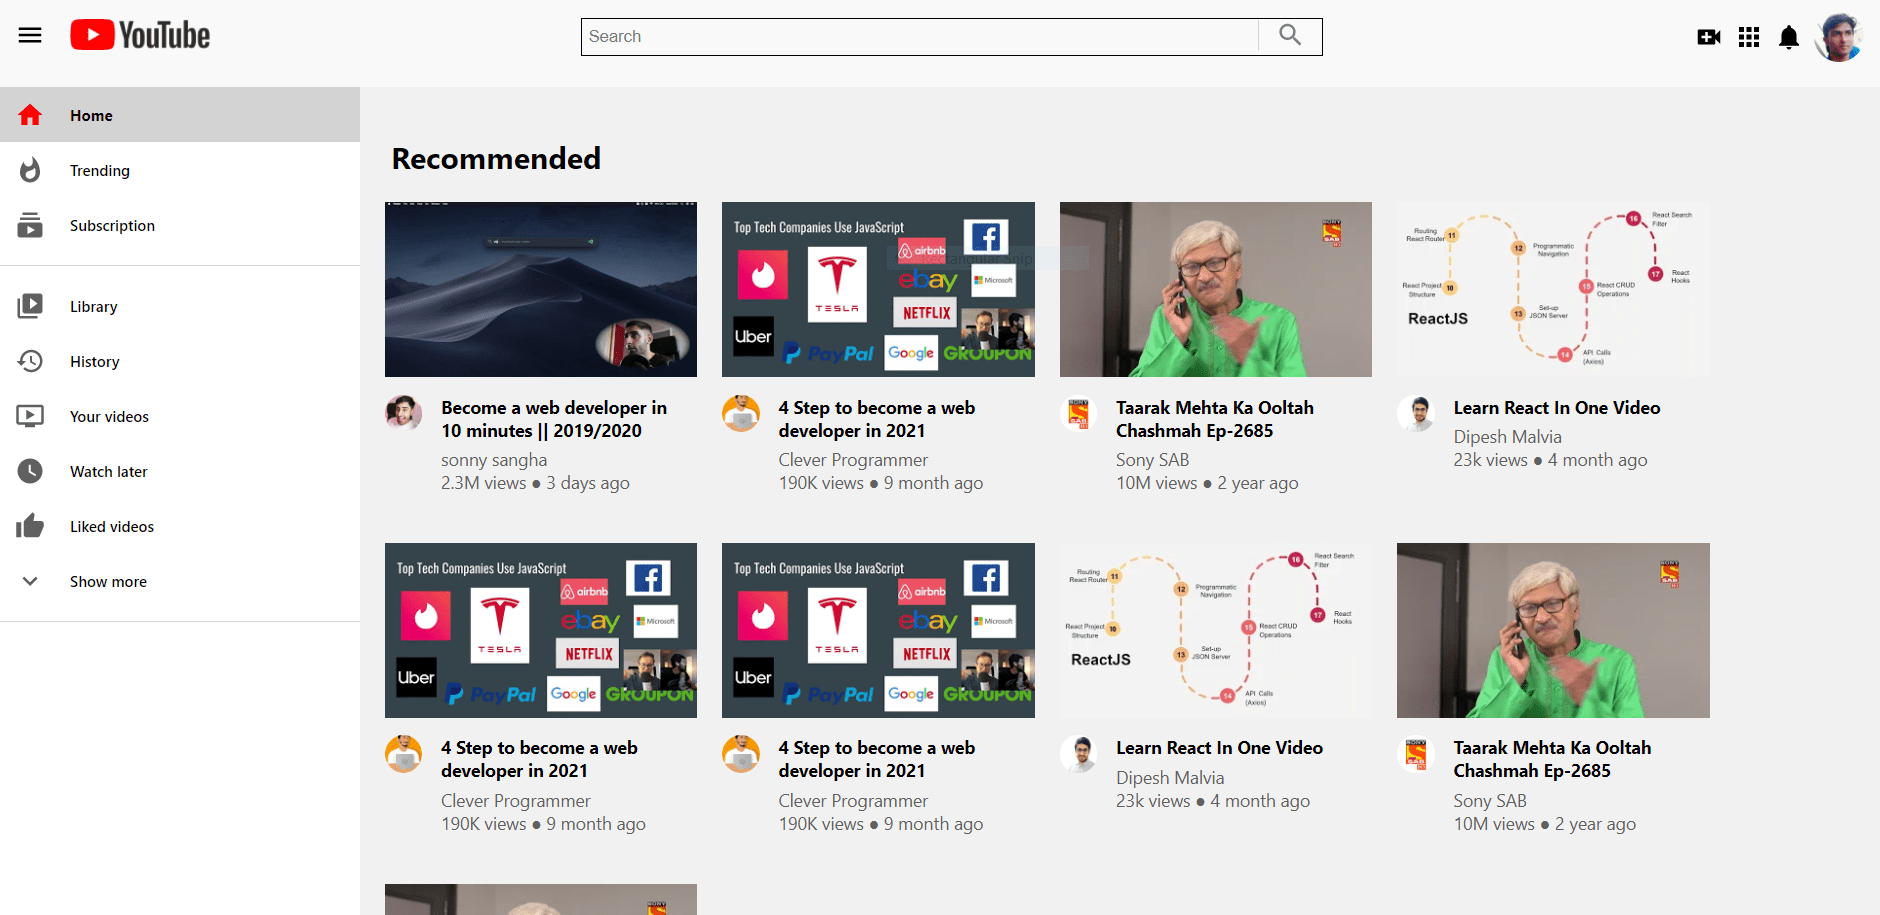Play the Become a web developer thumbnail
Image resolution: width=1880 pixels, height=915 pixels.
541,289
